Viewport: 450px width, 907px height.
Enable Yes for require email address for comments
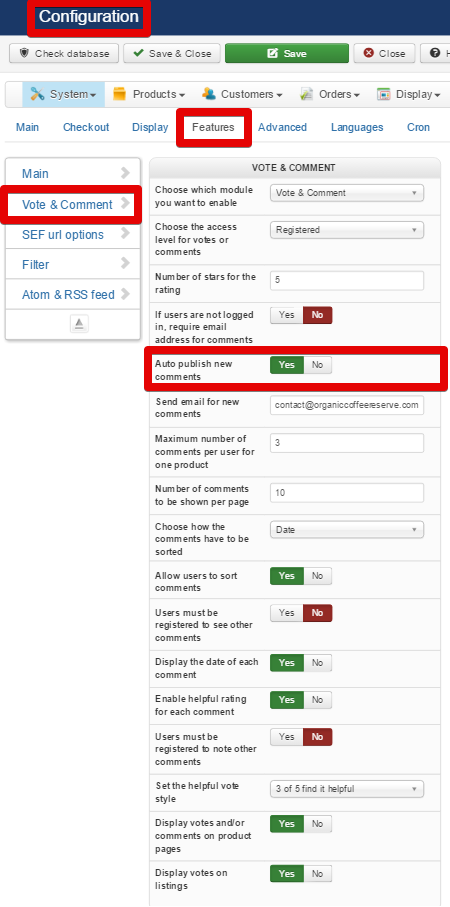coord(287,315)
